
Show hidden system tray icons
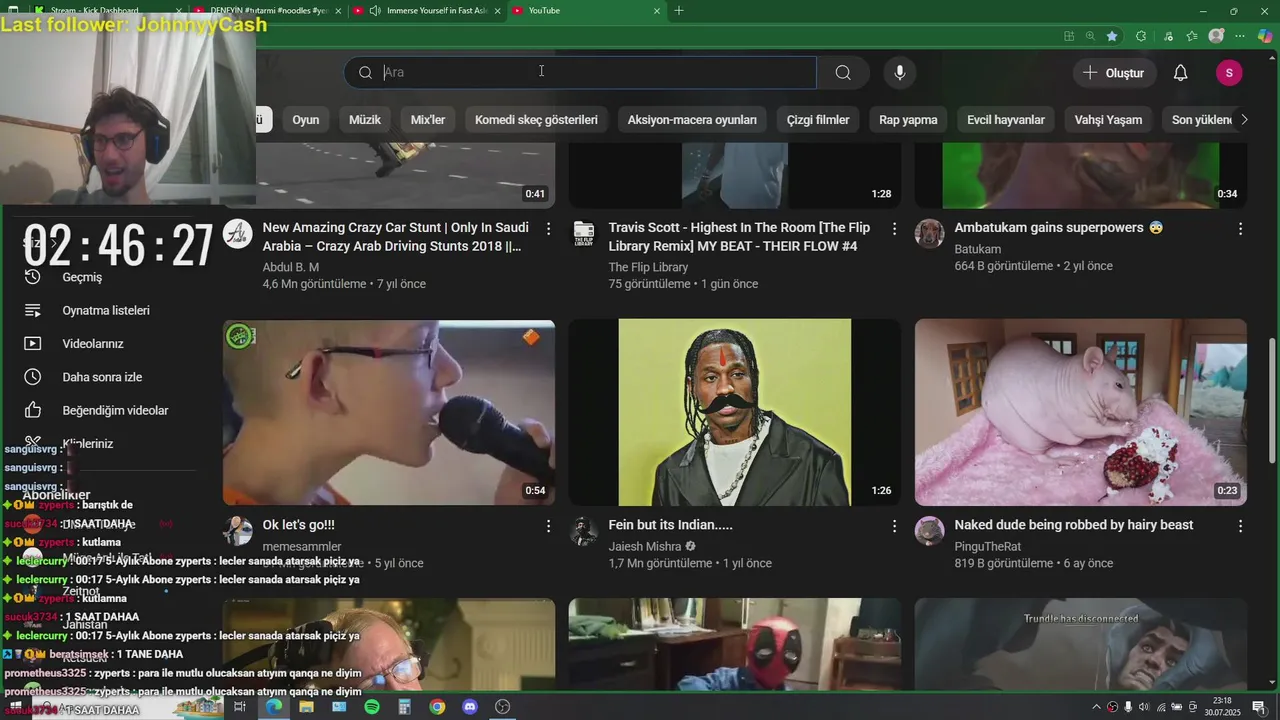1097,707
